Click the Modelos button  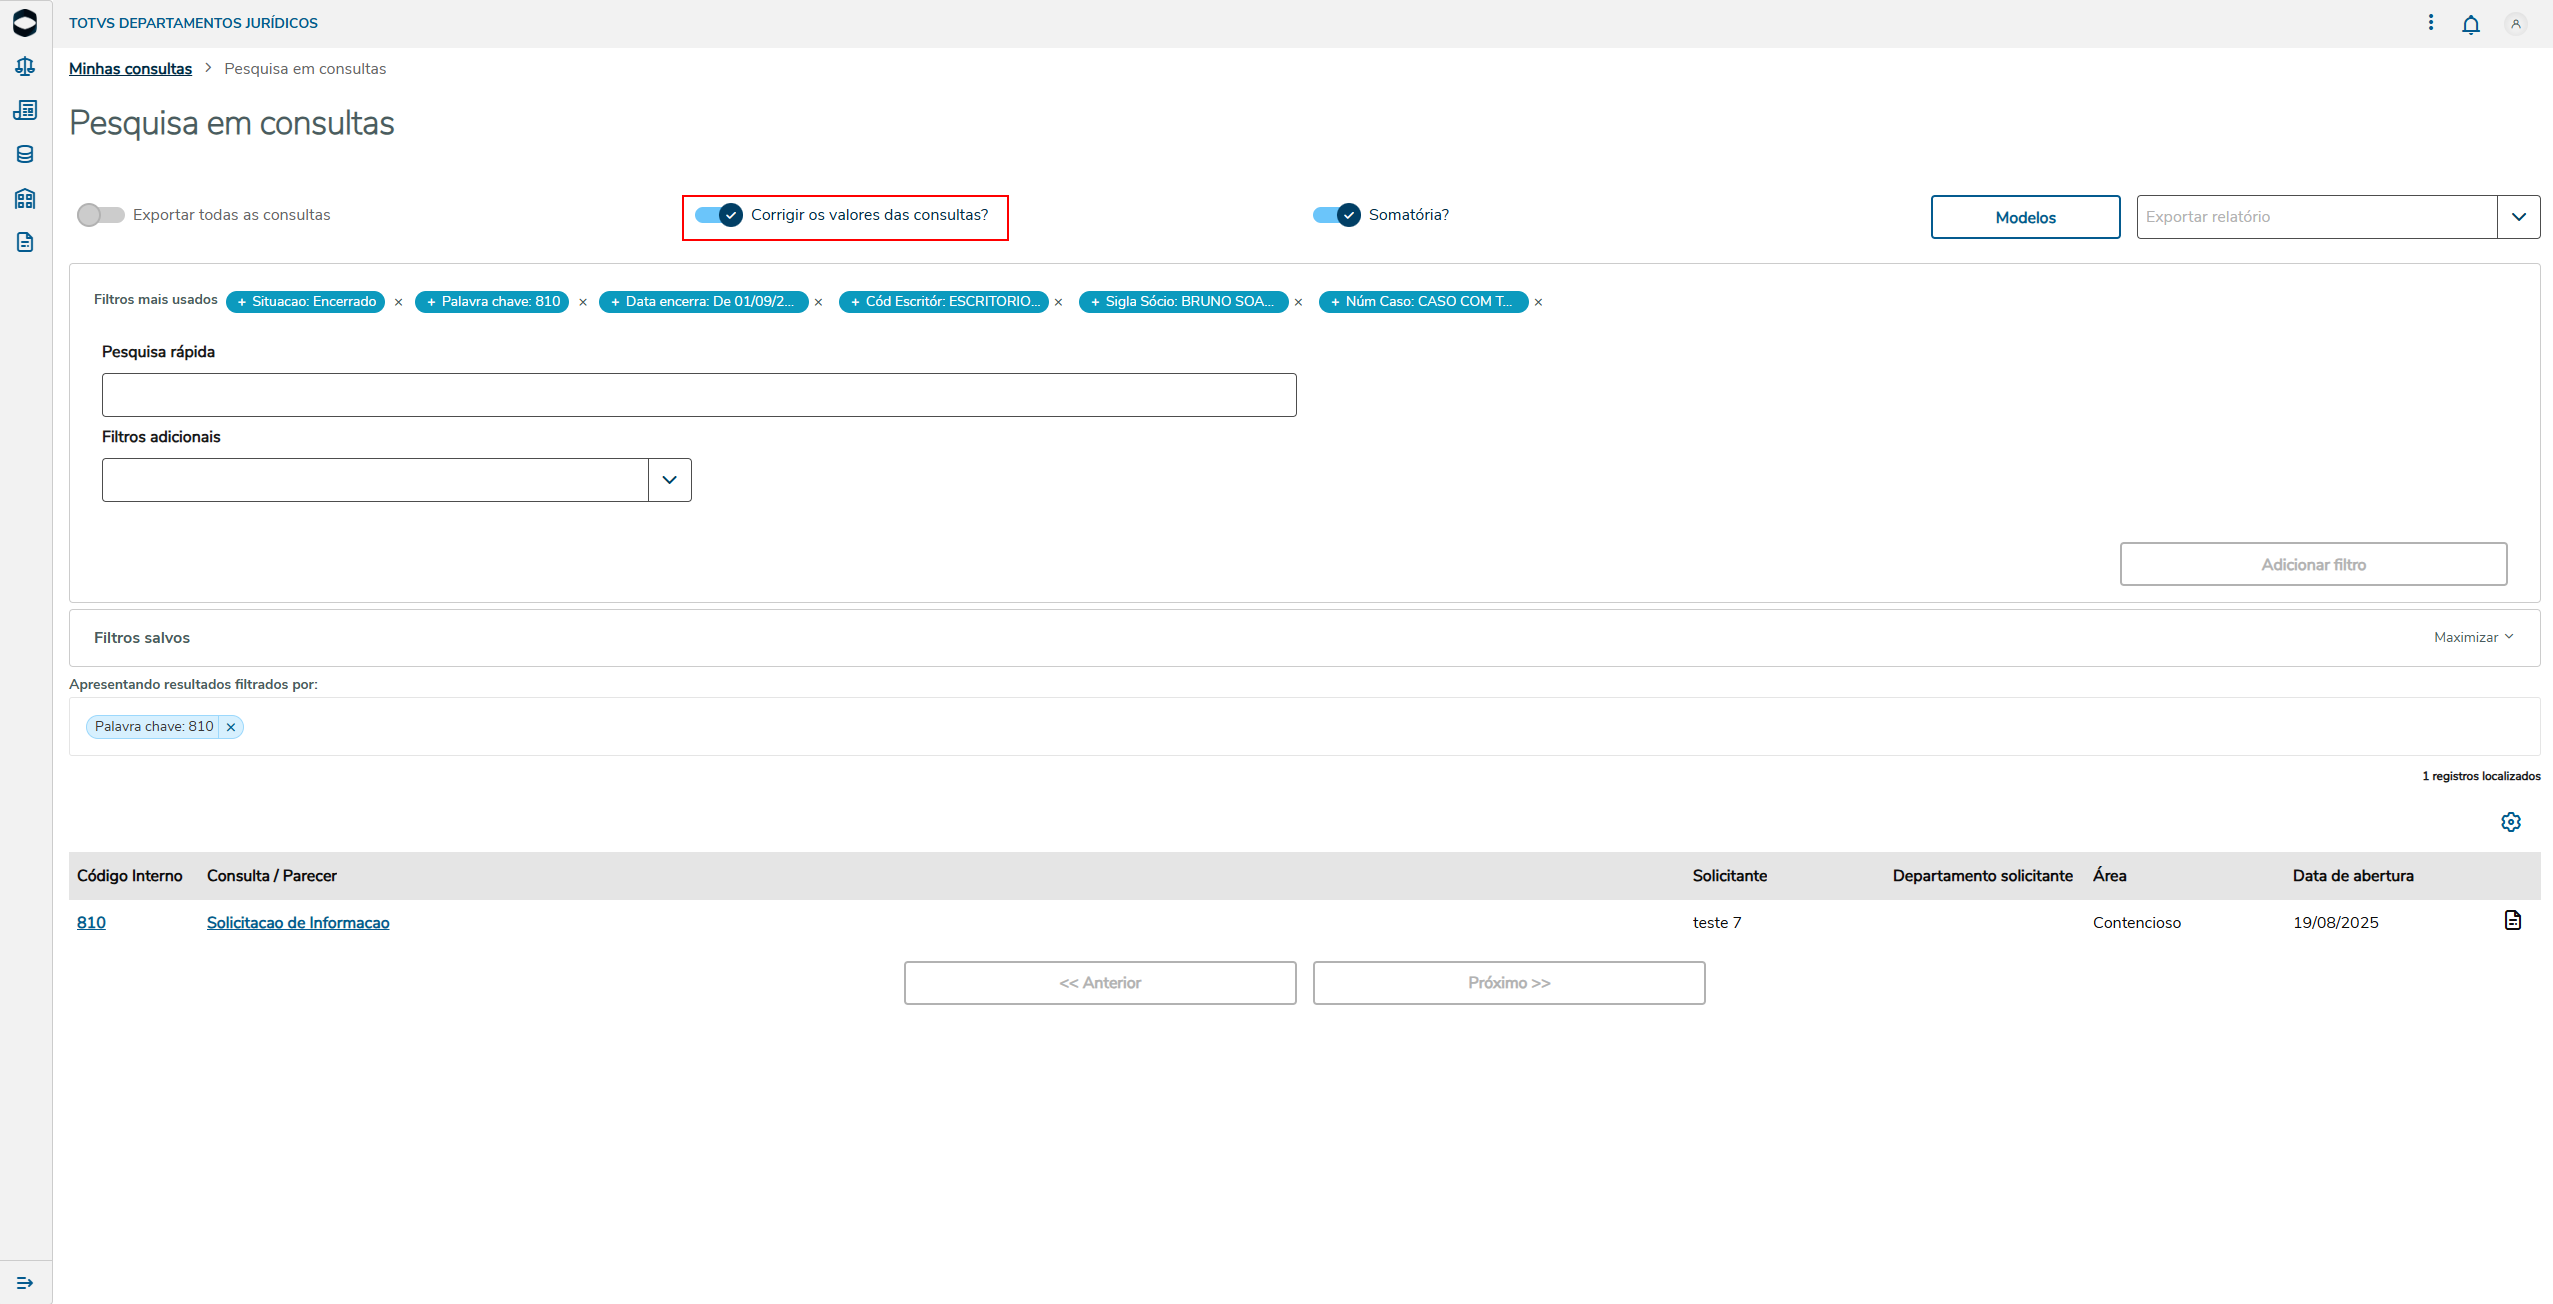point(2025,217)
